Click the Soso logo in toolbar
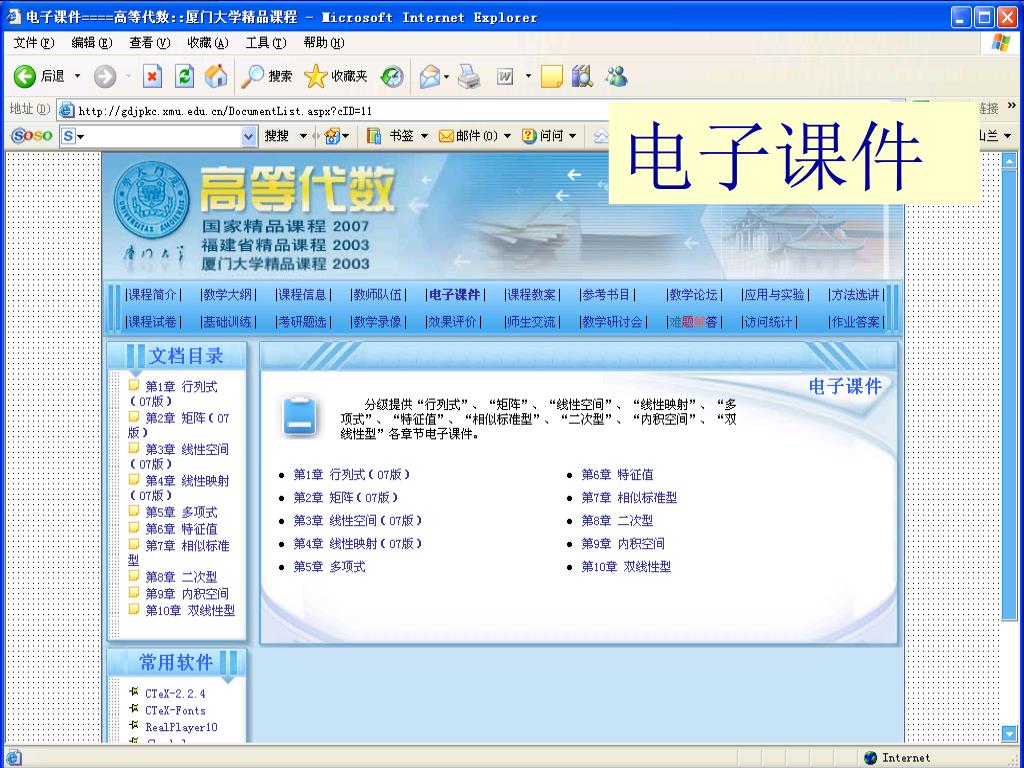 [x=31, y=136]
